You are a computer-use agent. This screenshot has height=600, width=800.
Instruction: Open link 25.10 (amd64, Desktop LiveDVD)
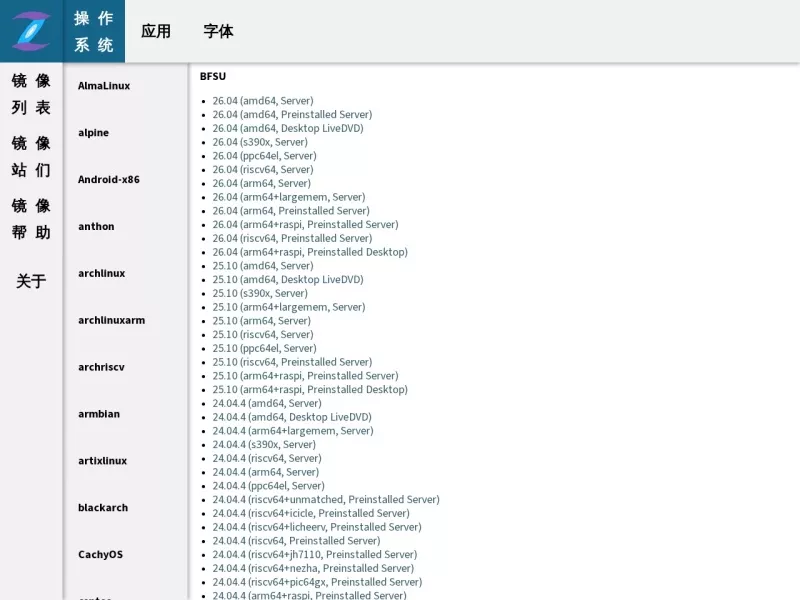(x=288, y=280)
